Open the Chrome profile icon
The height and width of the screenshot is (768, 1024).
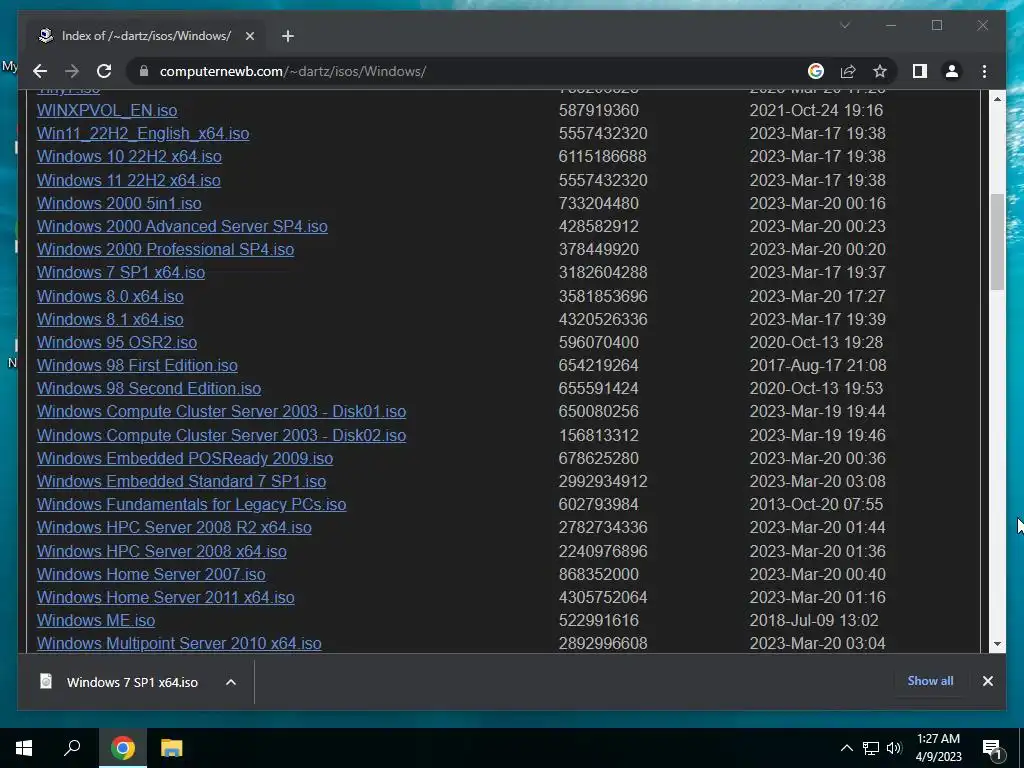pos(952,71)
